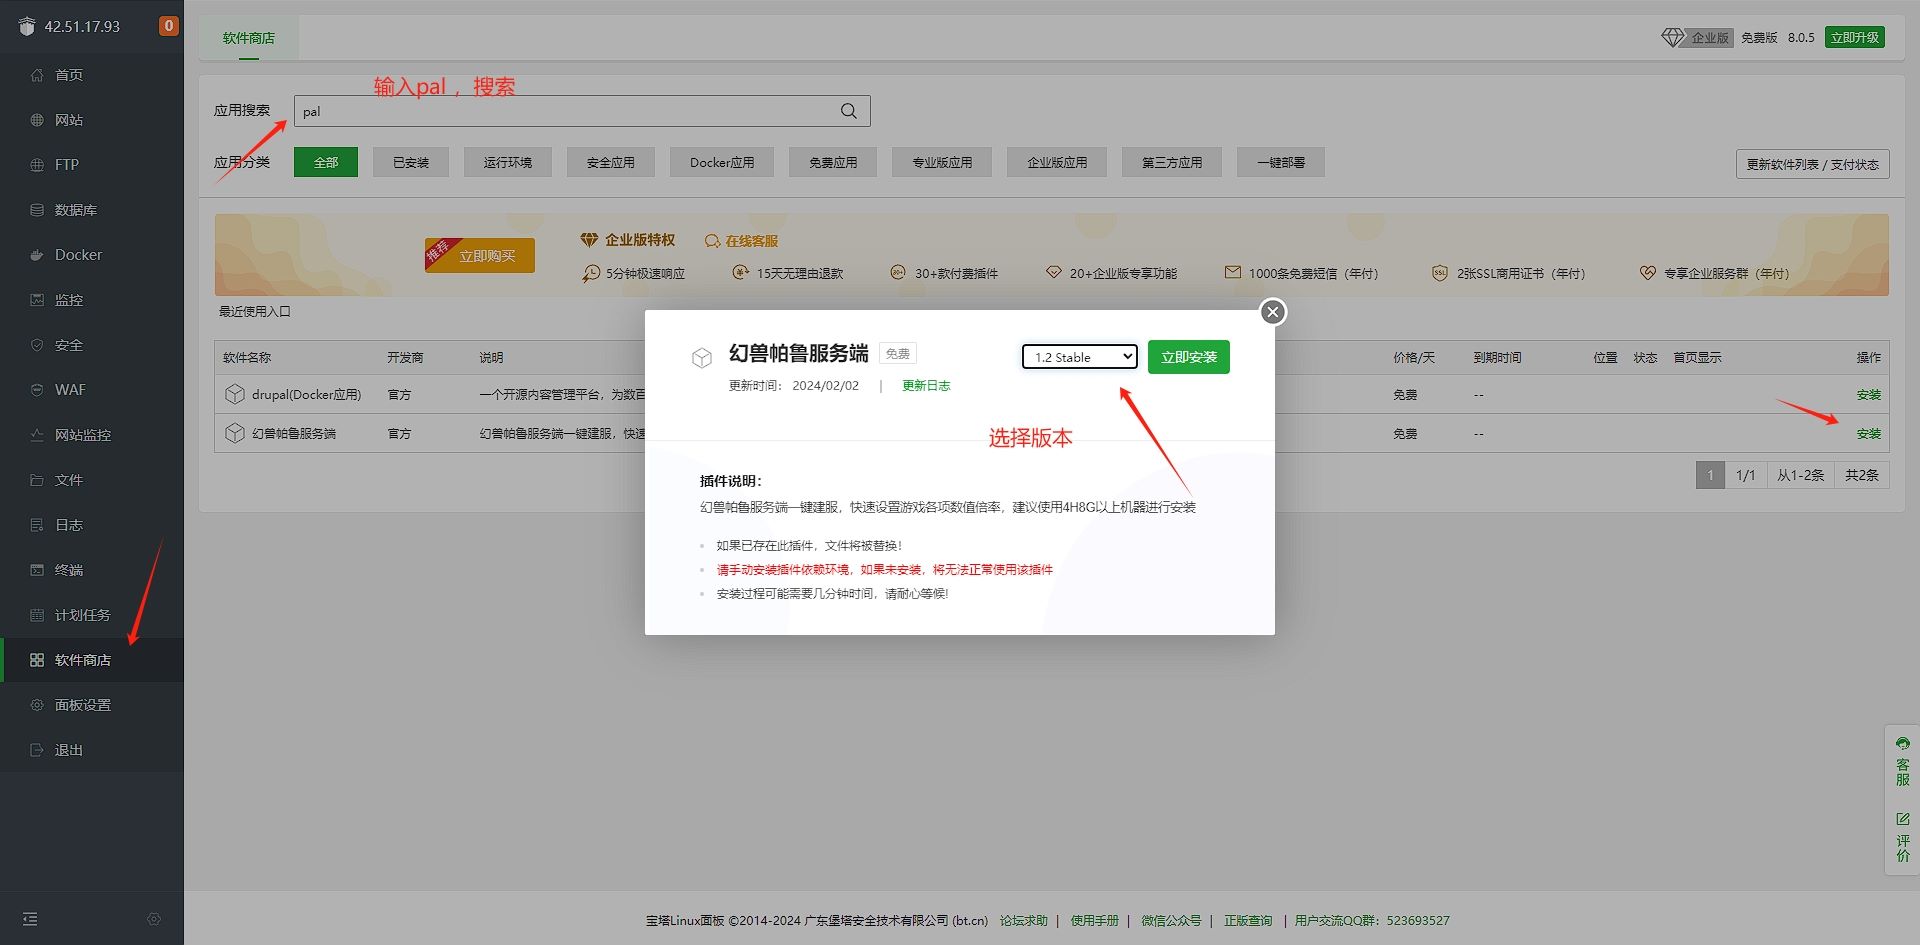Go to FTP in sidebar
Image resolution: width=1920 pixels, height=945 pixels.
[x=66, y=165]
